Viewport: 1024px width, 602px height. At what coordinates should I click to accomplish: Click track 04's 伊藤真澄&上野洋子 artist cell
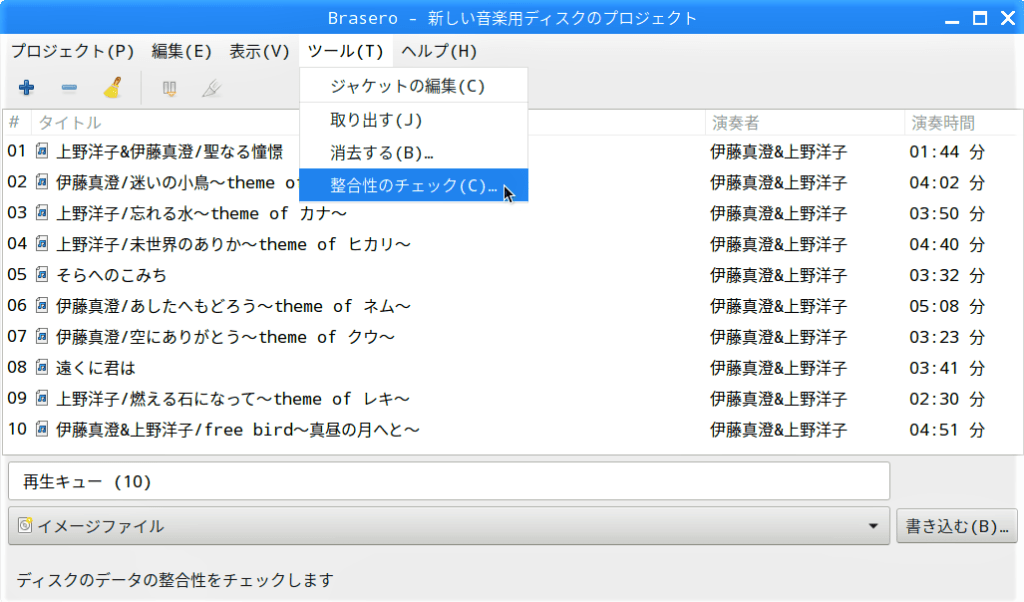pyautogui.click(x=778, y=244)
